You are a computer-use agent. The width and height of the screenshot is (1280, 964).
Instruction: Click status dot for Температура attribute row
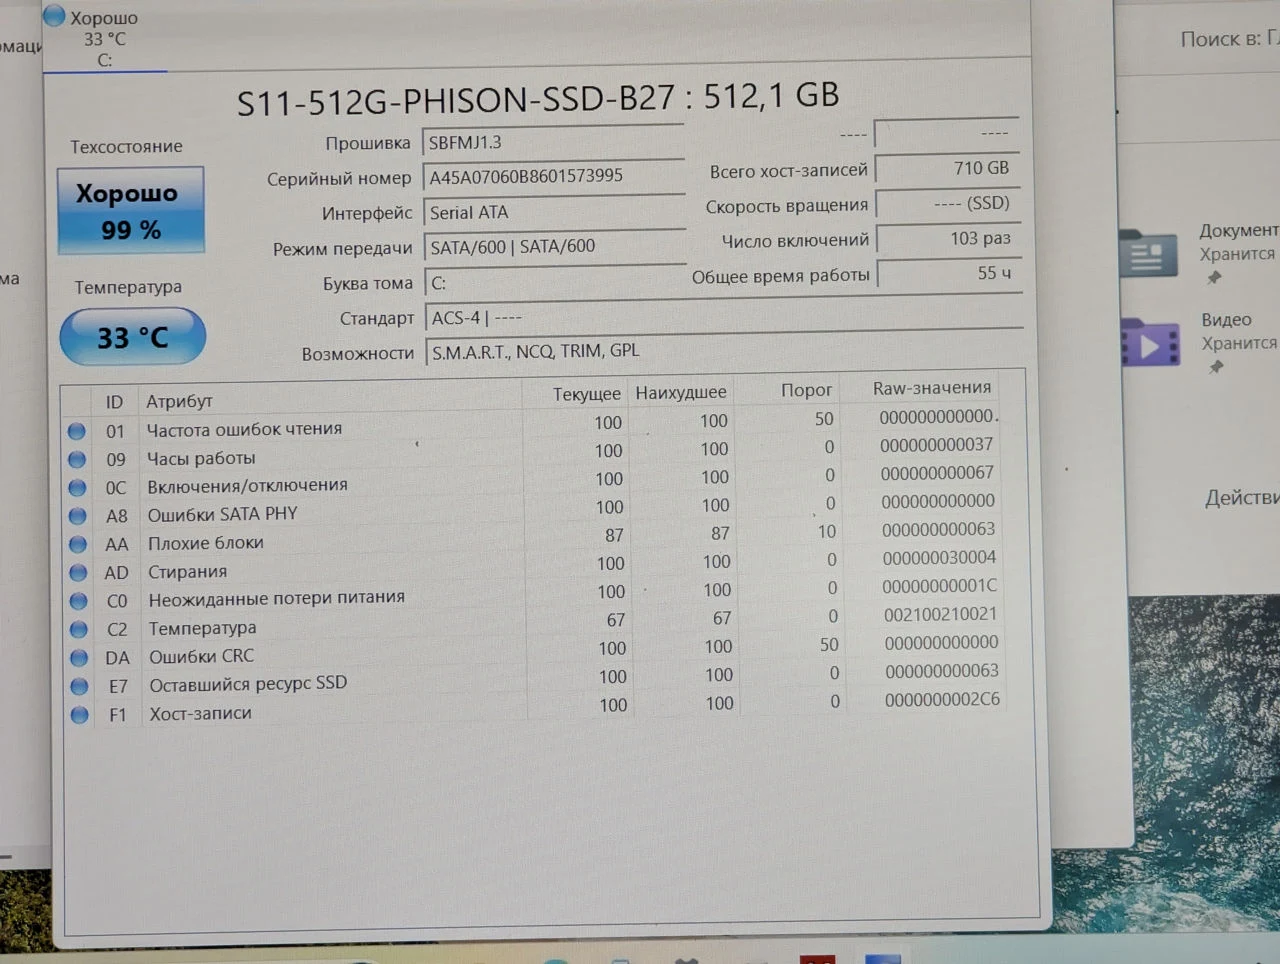[x=79, y=630]
